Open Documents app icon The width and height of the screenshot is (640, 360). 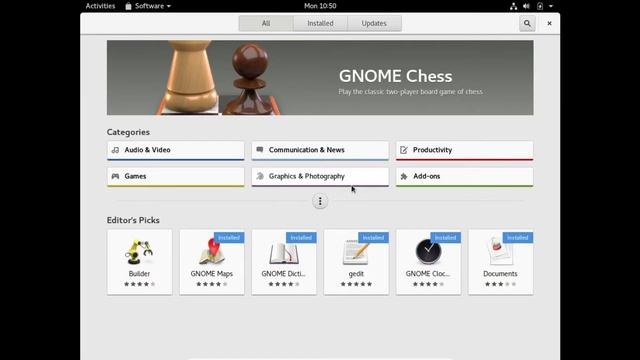point(500,252)
